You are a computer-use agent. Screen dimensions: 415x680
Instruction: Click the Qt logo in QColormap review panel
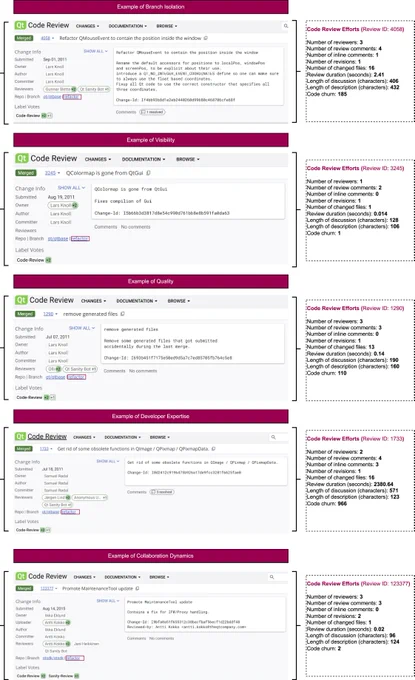(22, 158)
